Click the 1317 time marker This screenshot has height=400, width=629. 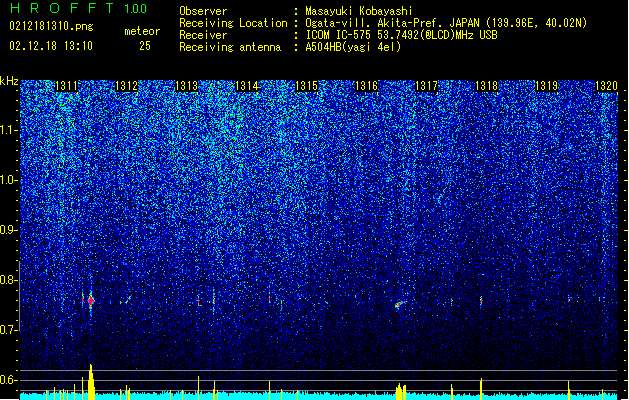coord(426,86)
